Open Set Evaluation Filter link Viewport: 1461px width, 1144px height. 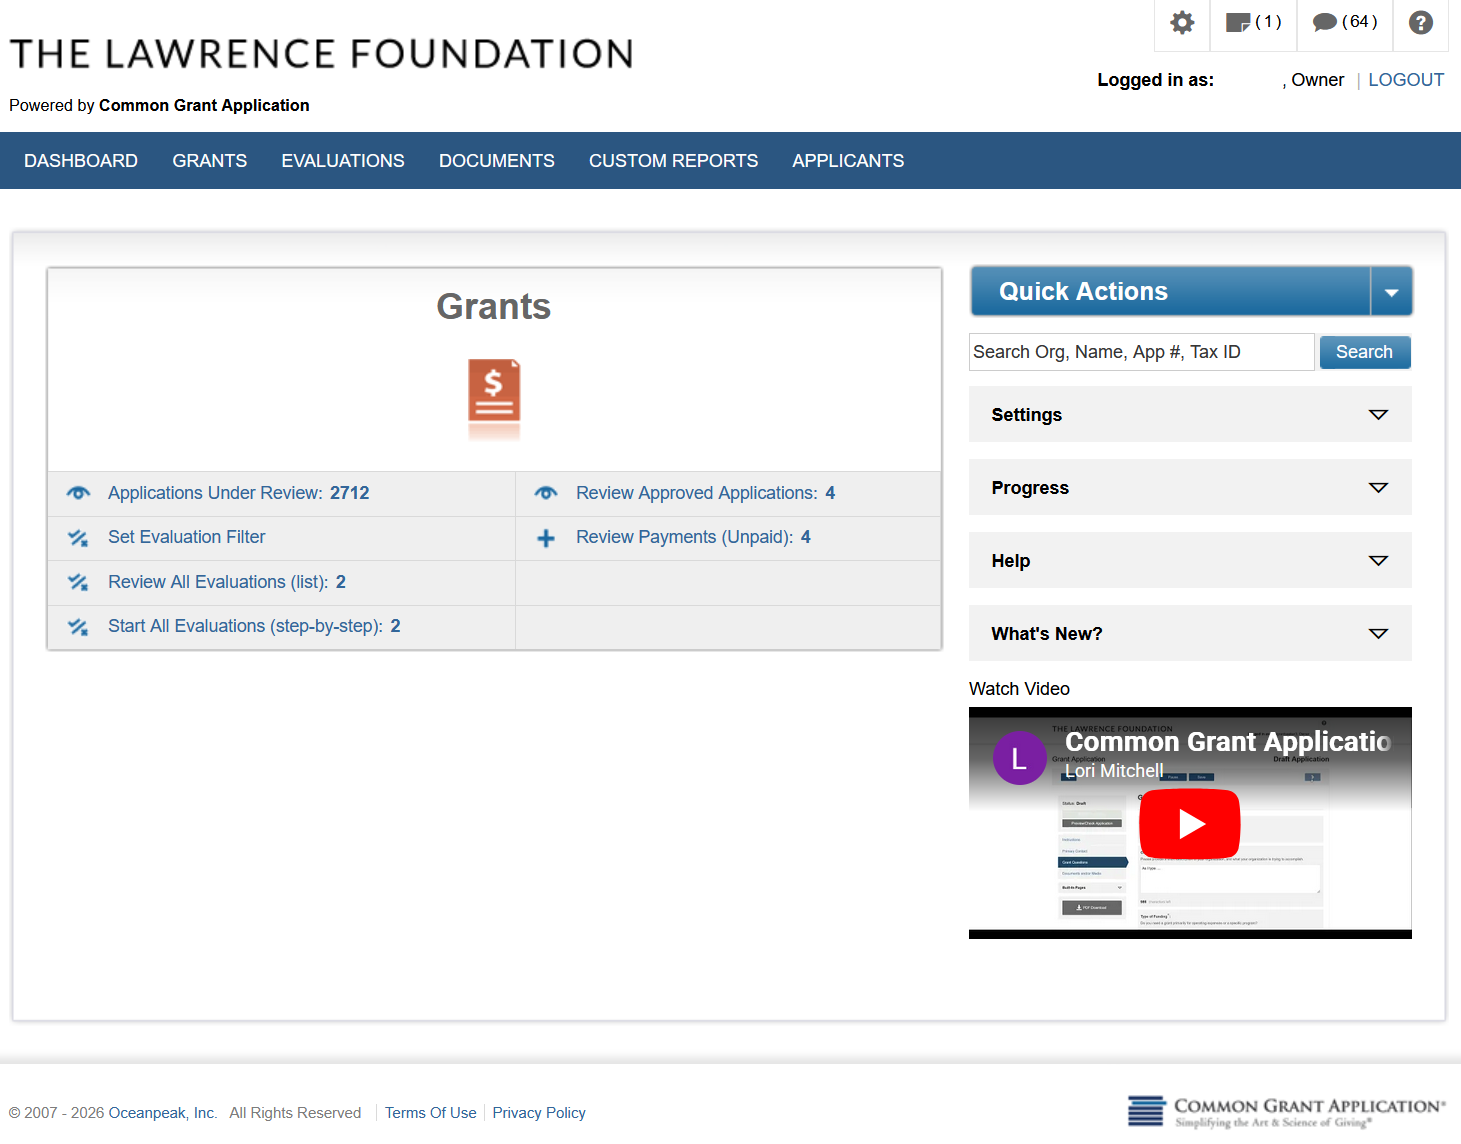point(187,537)
